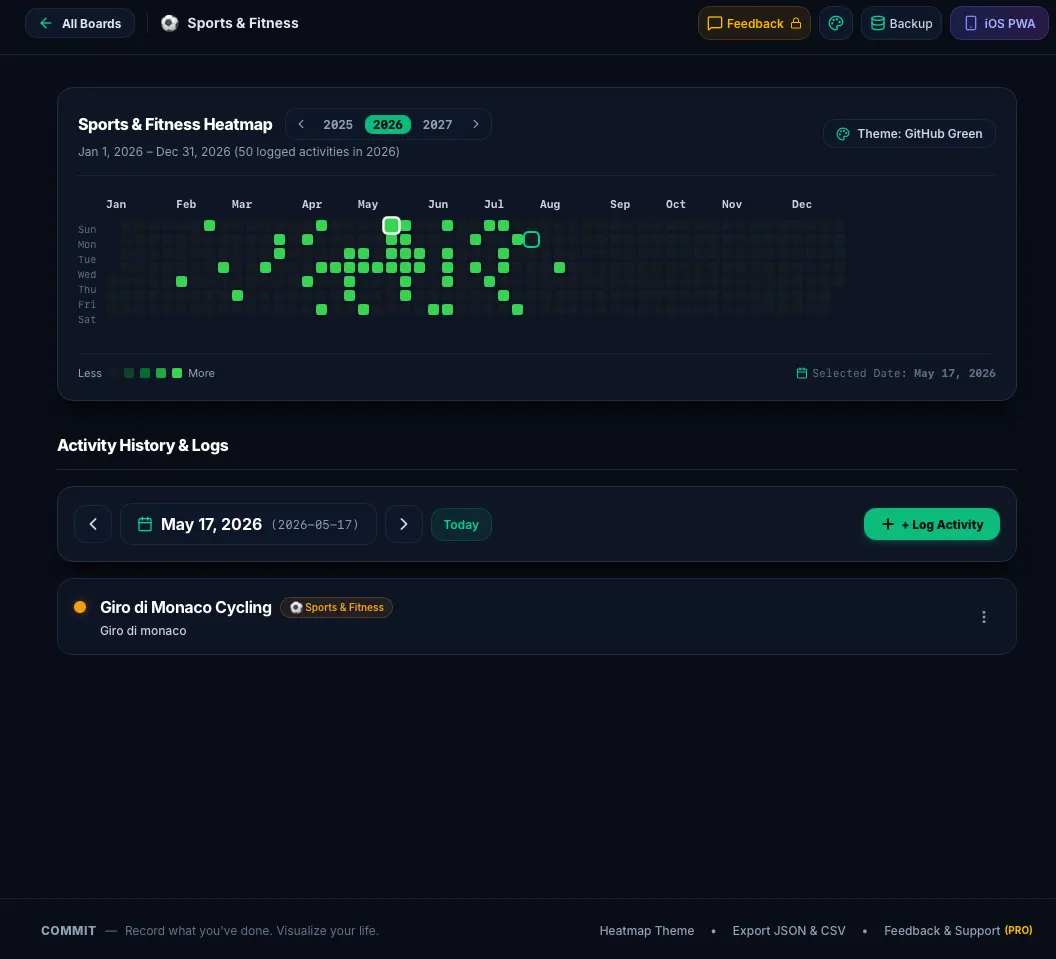Jump to Today in activity logs
The height and width of the screenshot is (959, 1056).
(x=461, y=525)
